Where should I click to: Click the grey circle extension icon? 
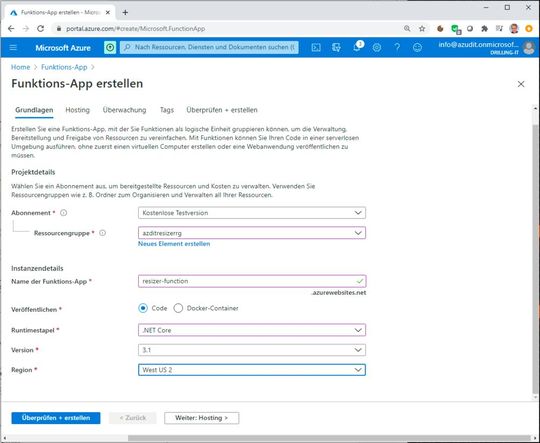470,29
